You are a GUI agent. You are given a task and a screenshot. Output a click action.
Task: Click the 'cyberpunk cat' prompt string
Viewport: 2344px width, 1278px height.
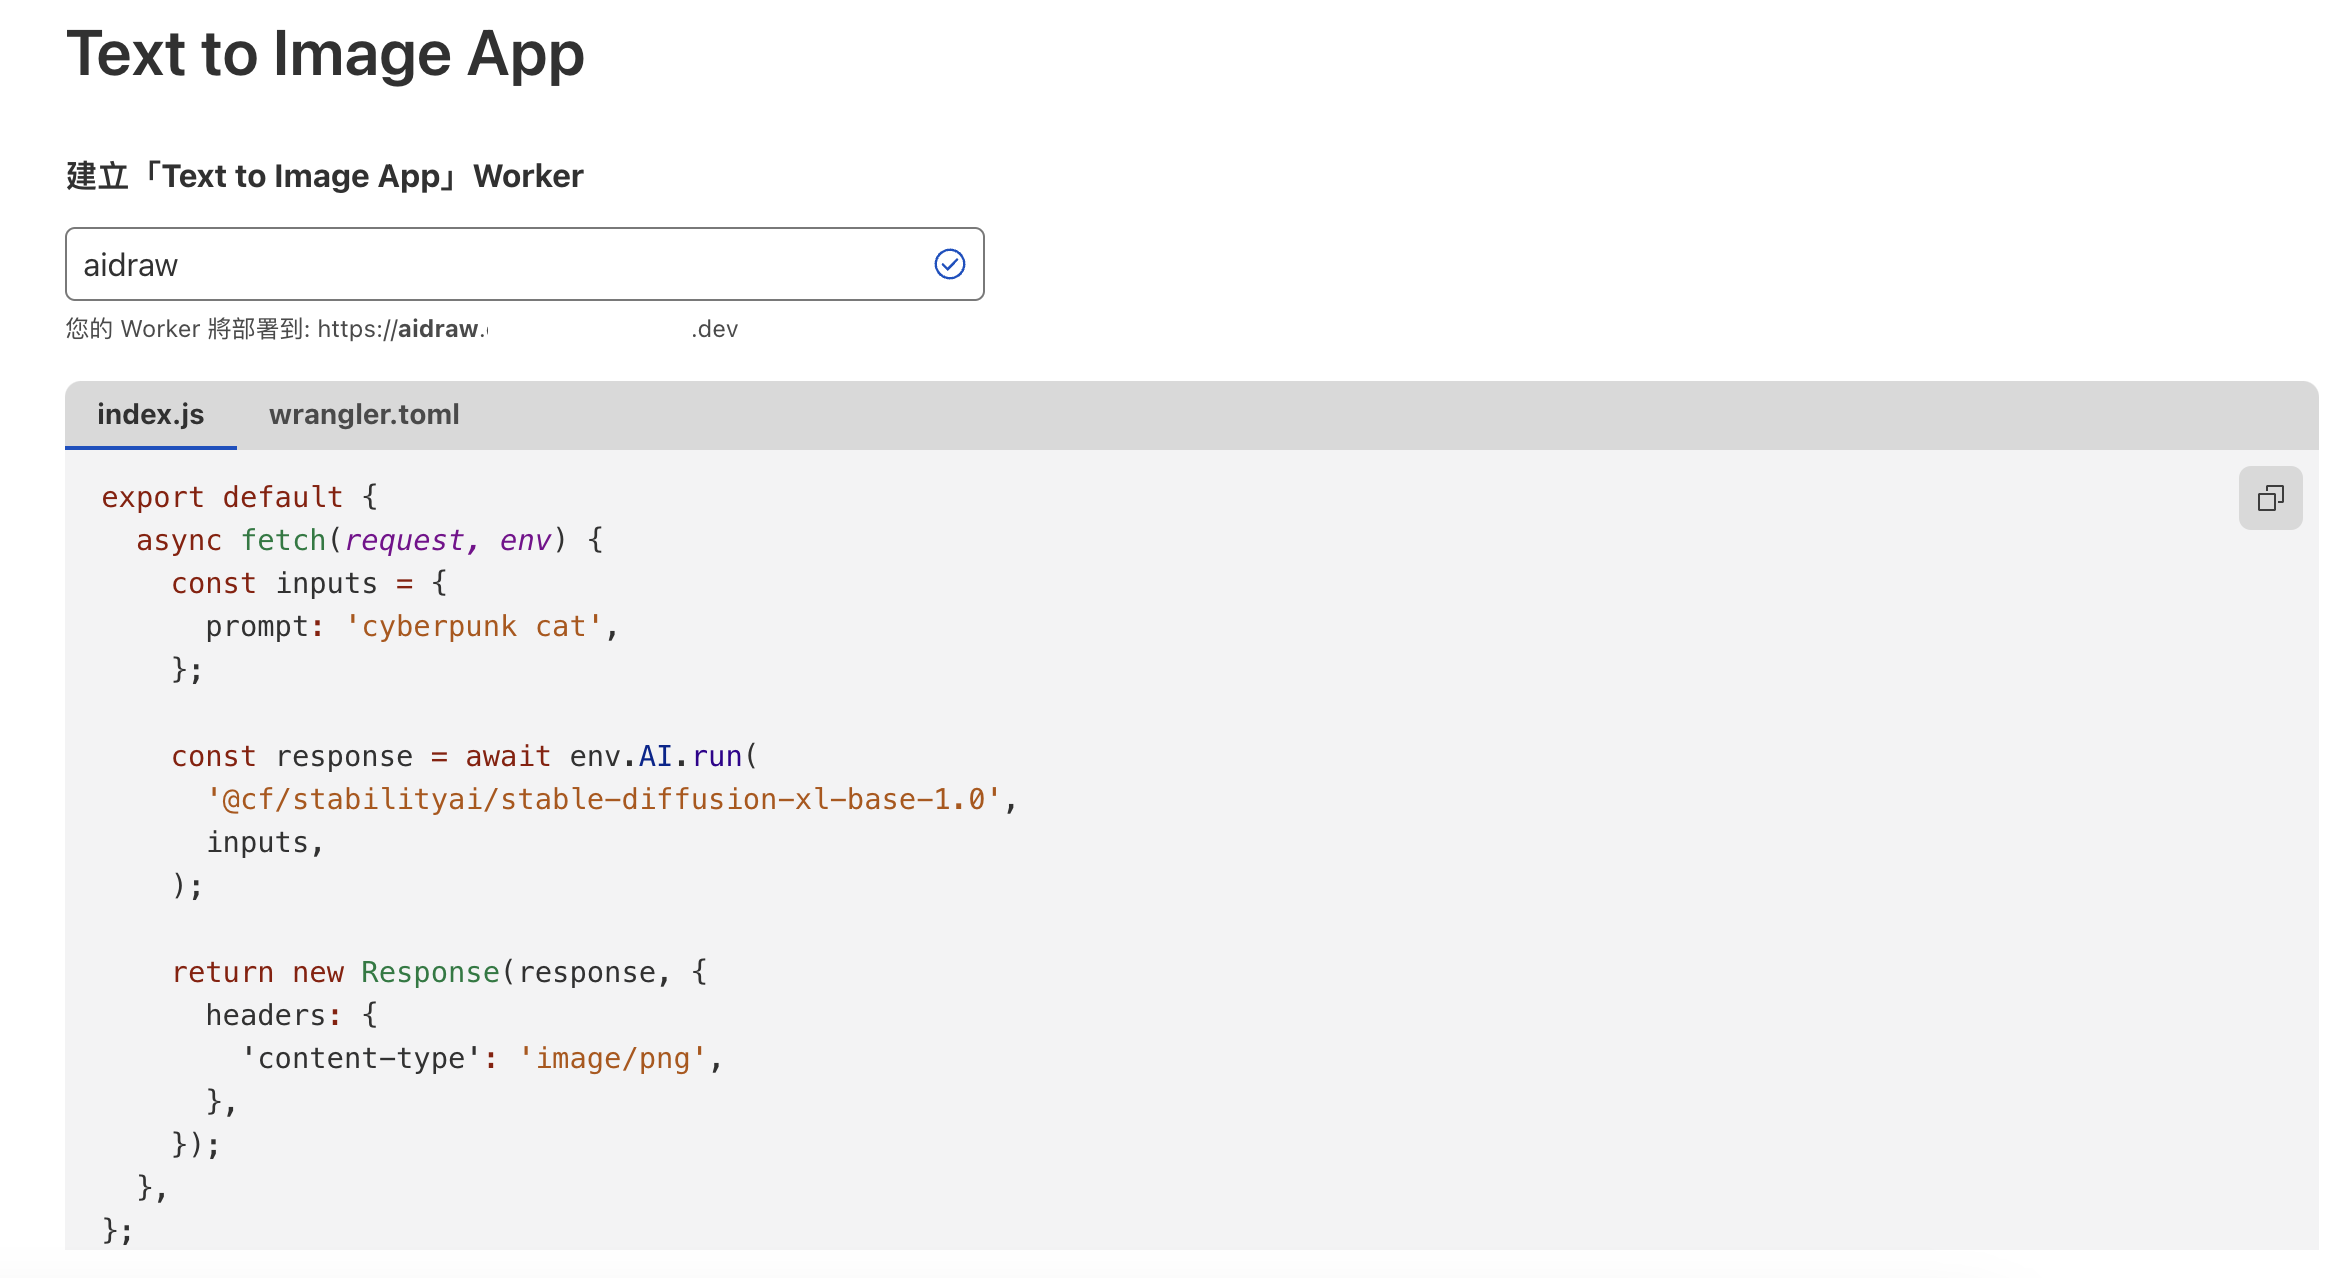(x=474, y=627)
